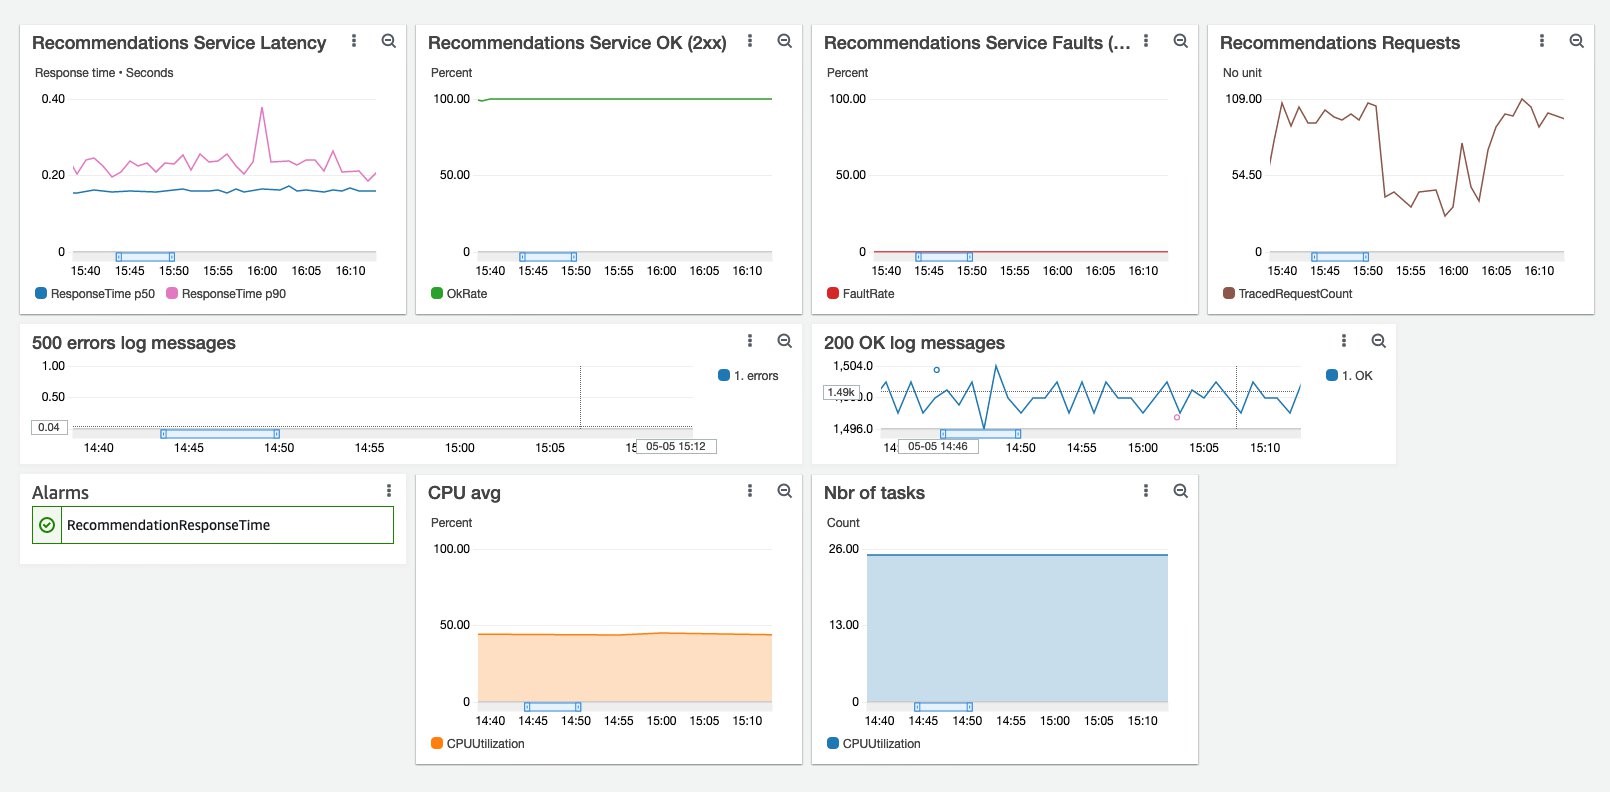Click zoom icon on Nbr of tasks widget

point(1181,491)
